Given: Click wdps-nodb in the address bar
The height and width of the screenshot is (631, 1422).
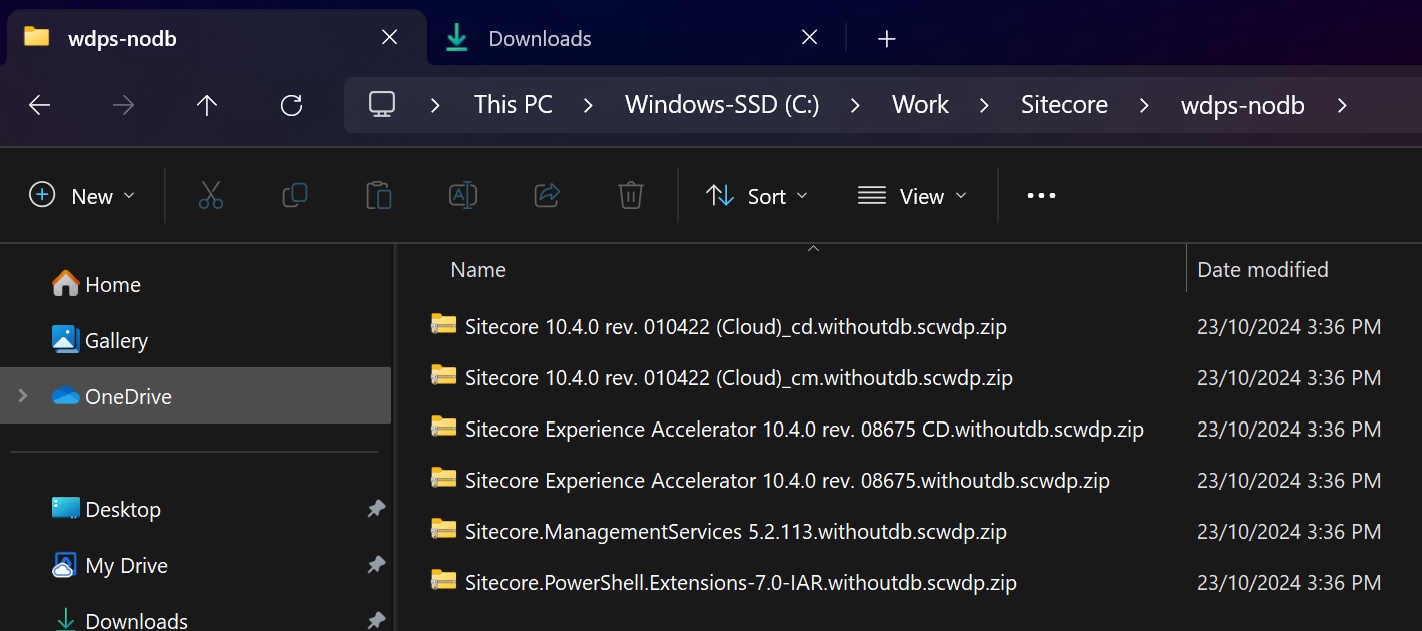Looking at the screenshot, I should (1242, 105).
